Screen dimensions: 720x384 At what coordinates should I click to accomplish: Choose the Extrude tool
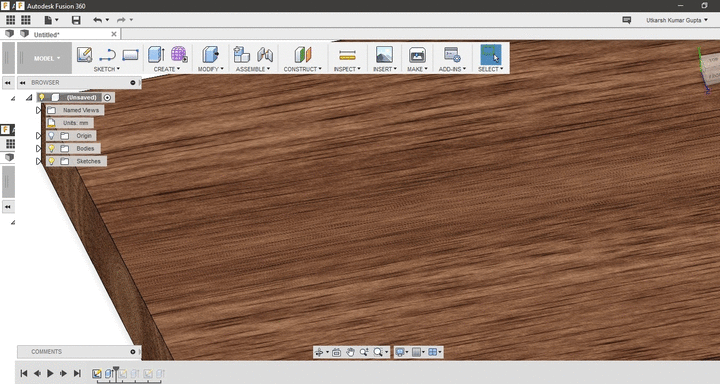[157, 54]
